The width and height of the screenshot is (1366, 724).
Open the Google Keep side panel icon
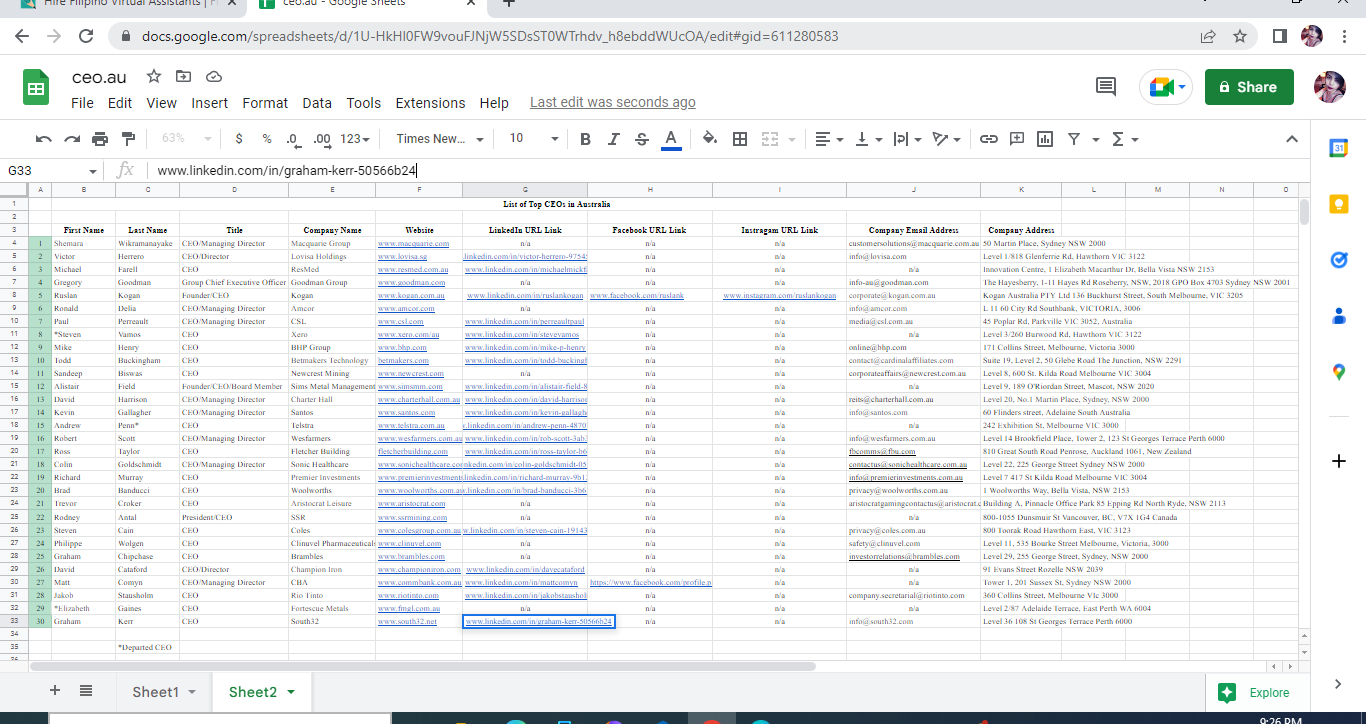click(1339, 204)
